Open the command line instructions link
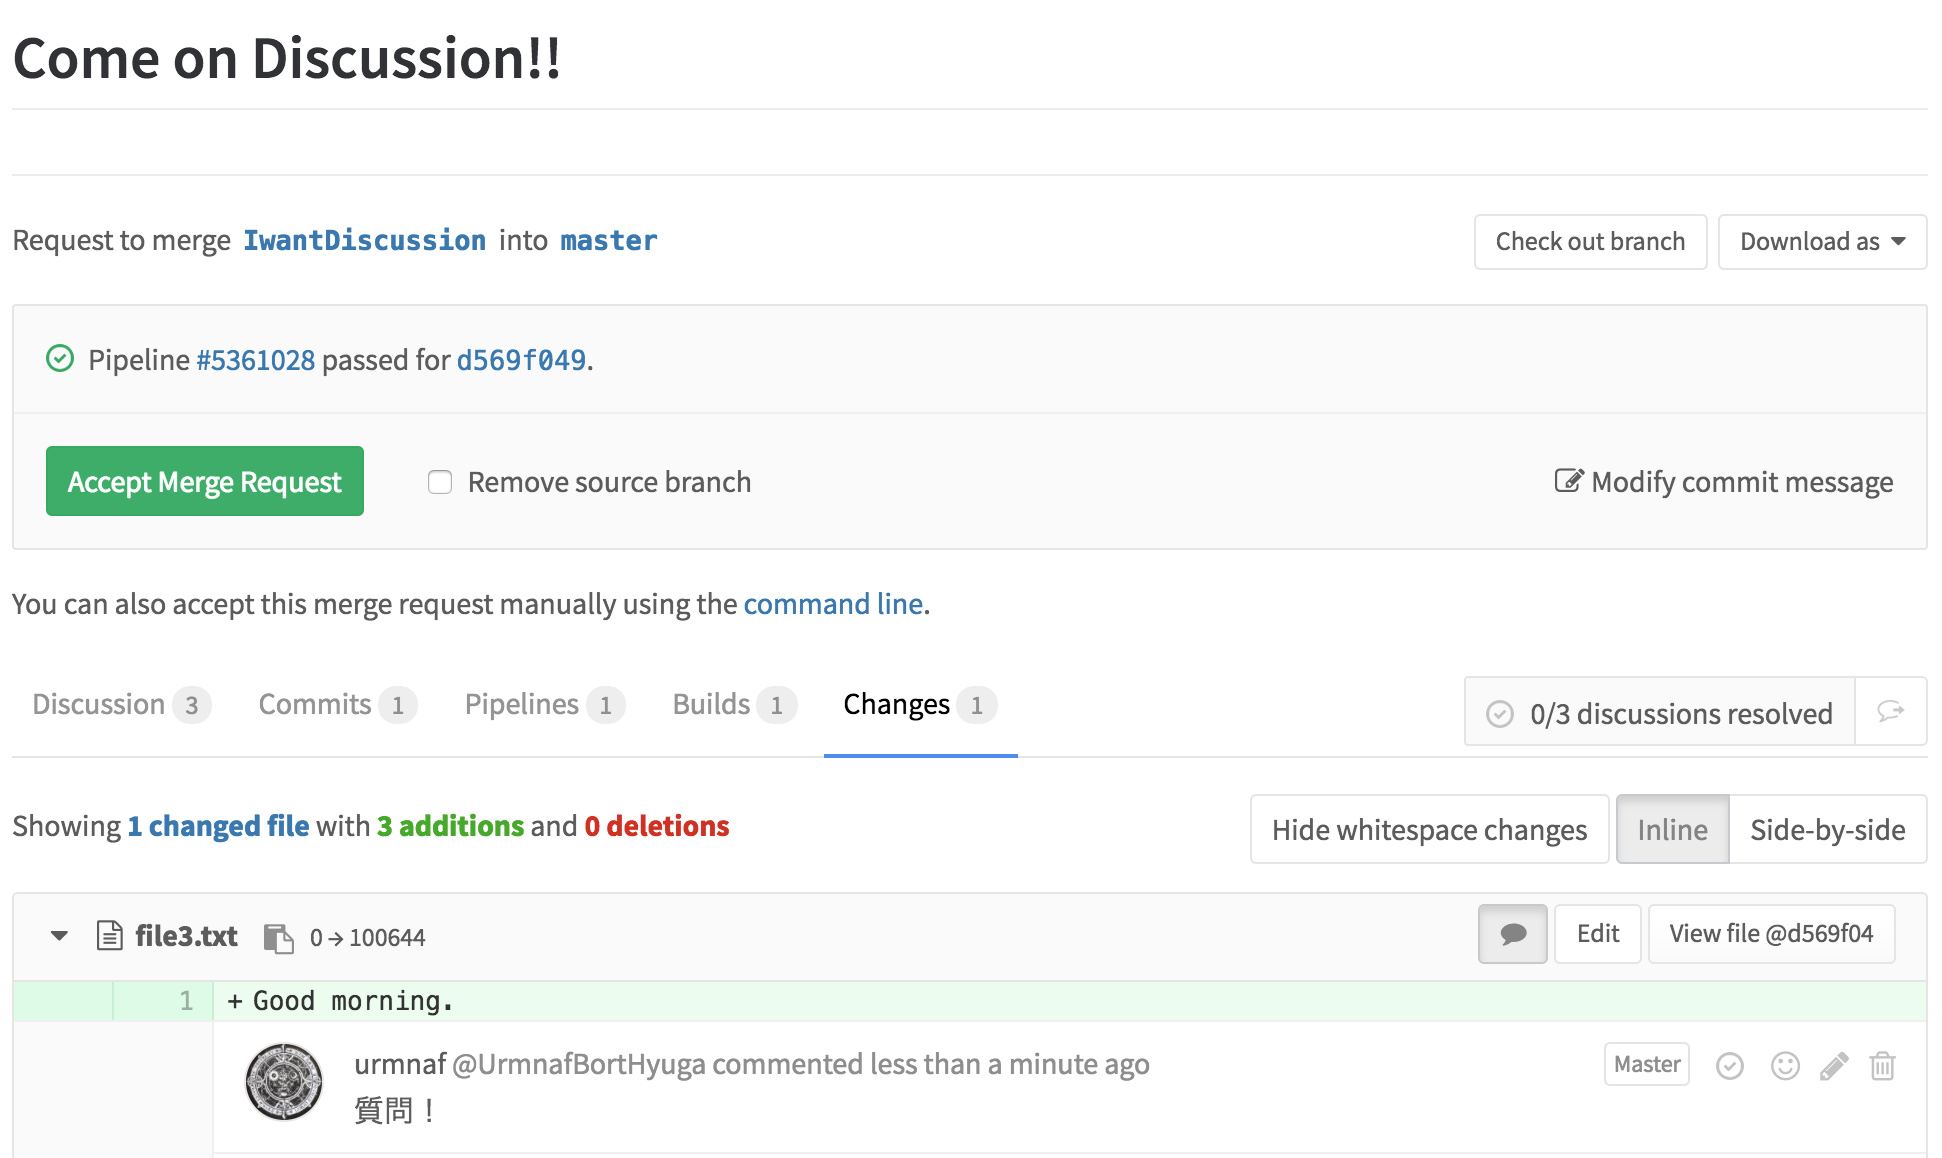Viewport: 1942px width, 1158px height. point(833,603)
